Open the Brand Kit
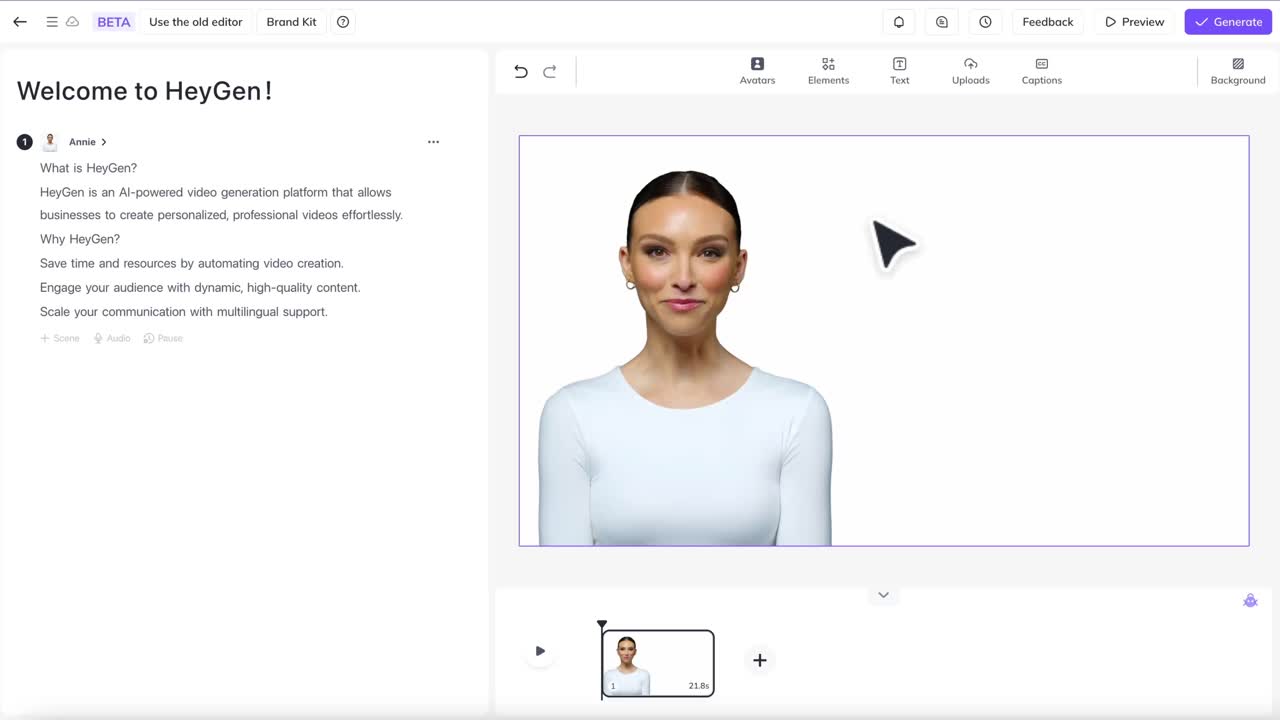 [291, 22]
